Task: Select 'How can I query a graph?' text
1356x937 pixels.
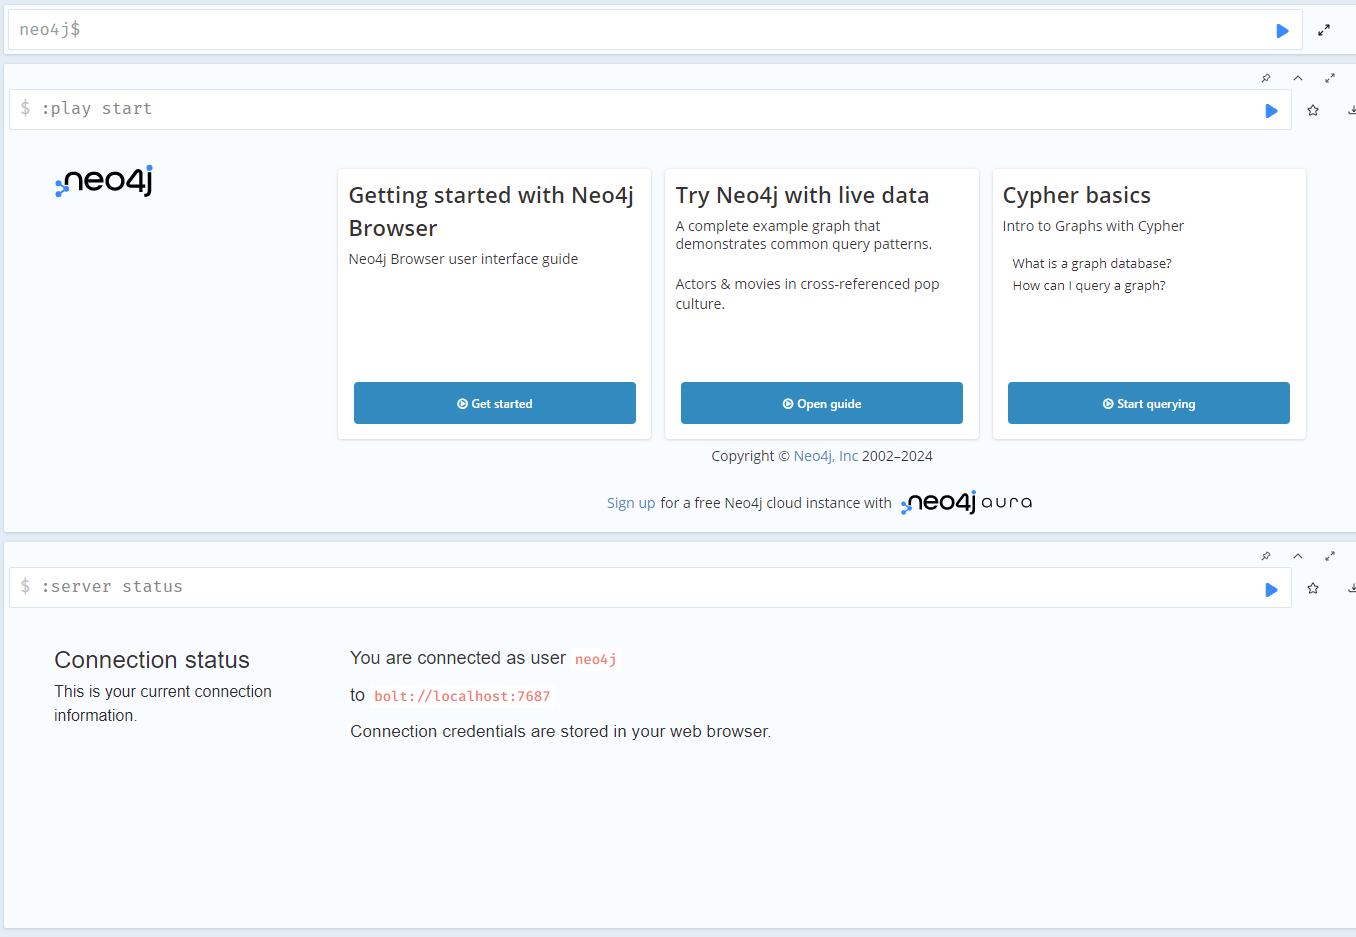Action: coord(1089,286)
